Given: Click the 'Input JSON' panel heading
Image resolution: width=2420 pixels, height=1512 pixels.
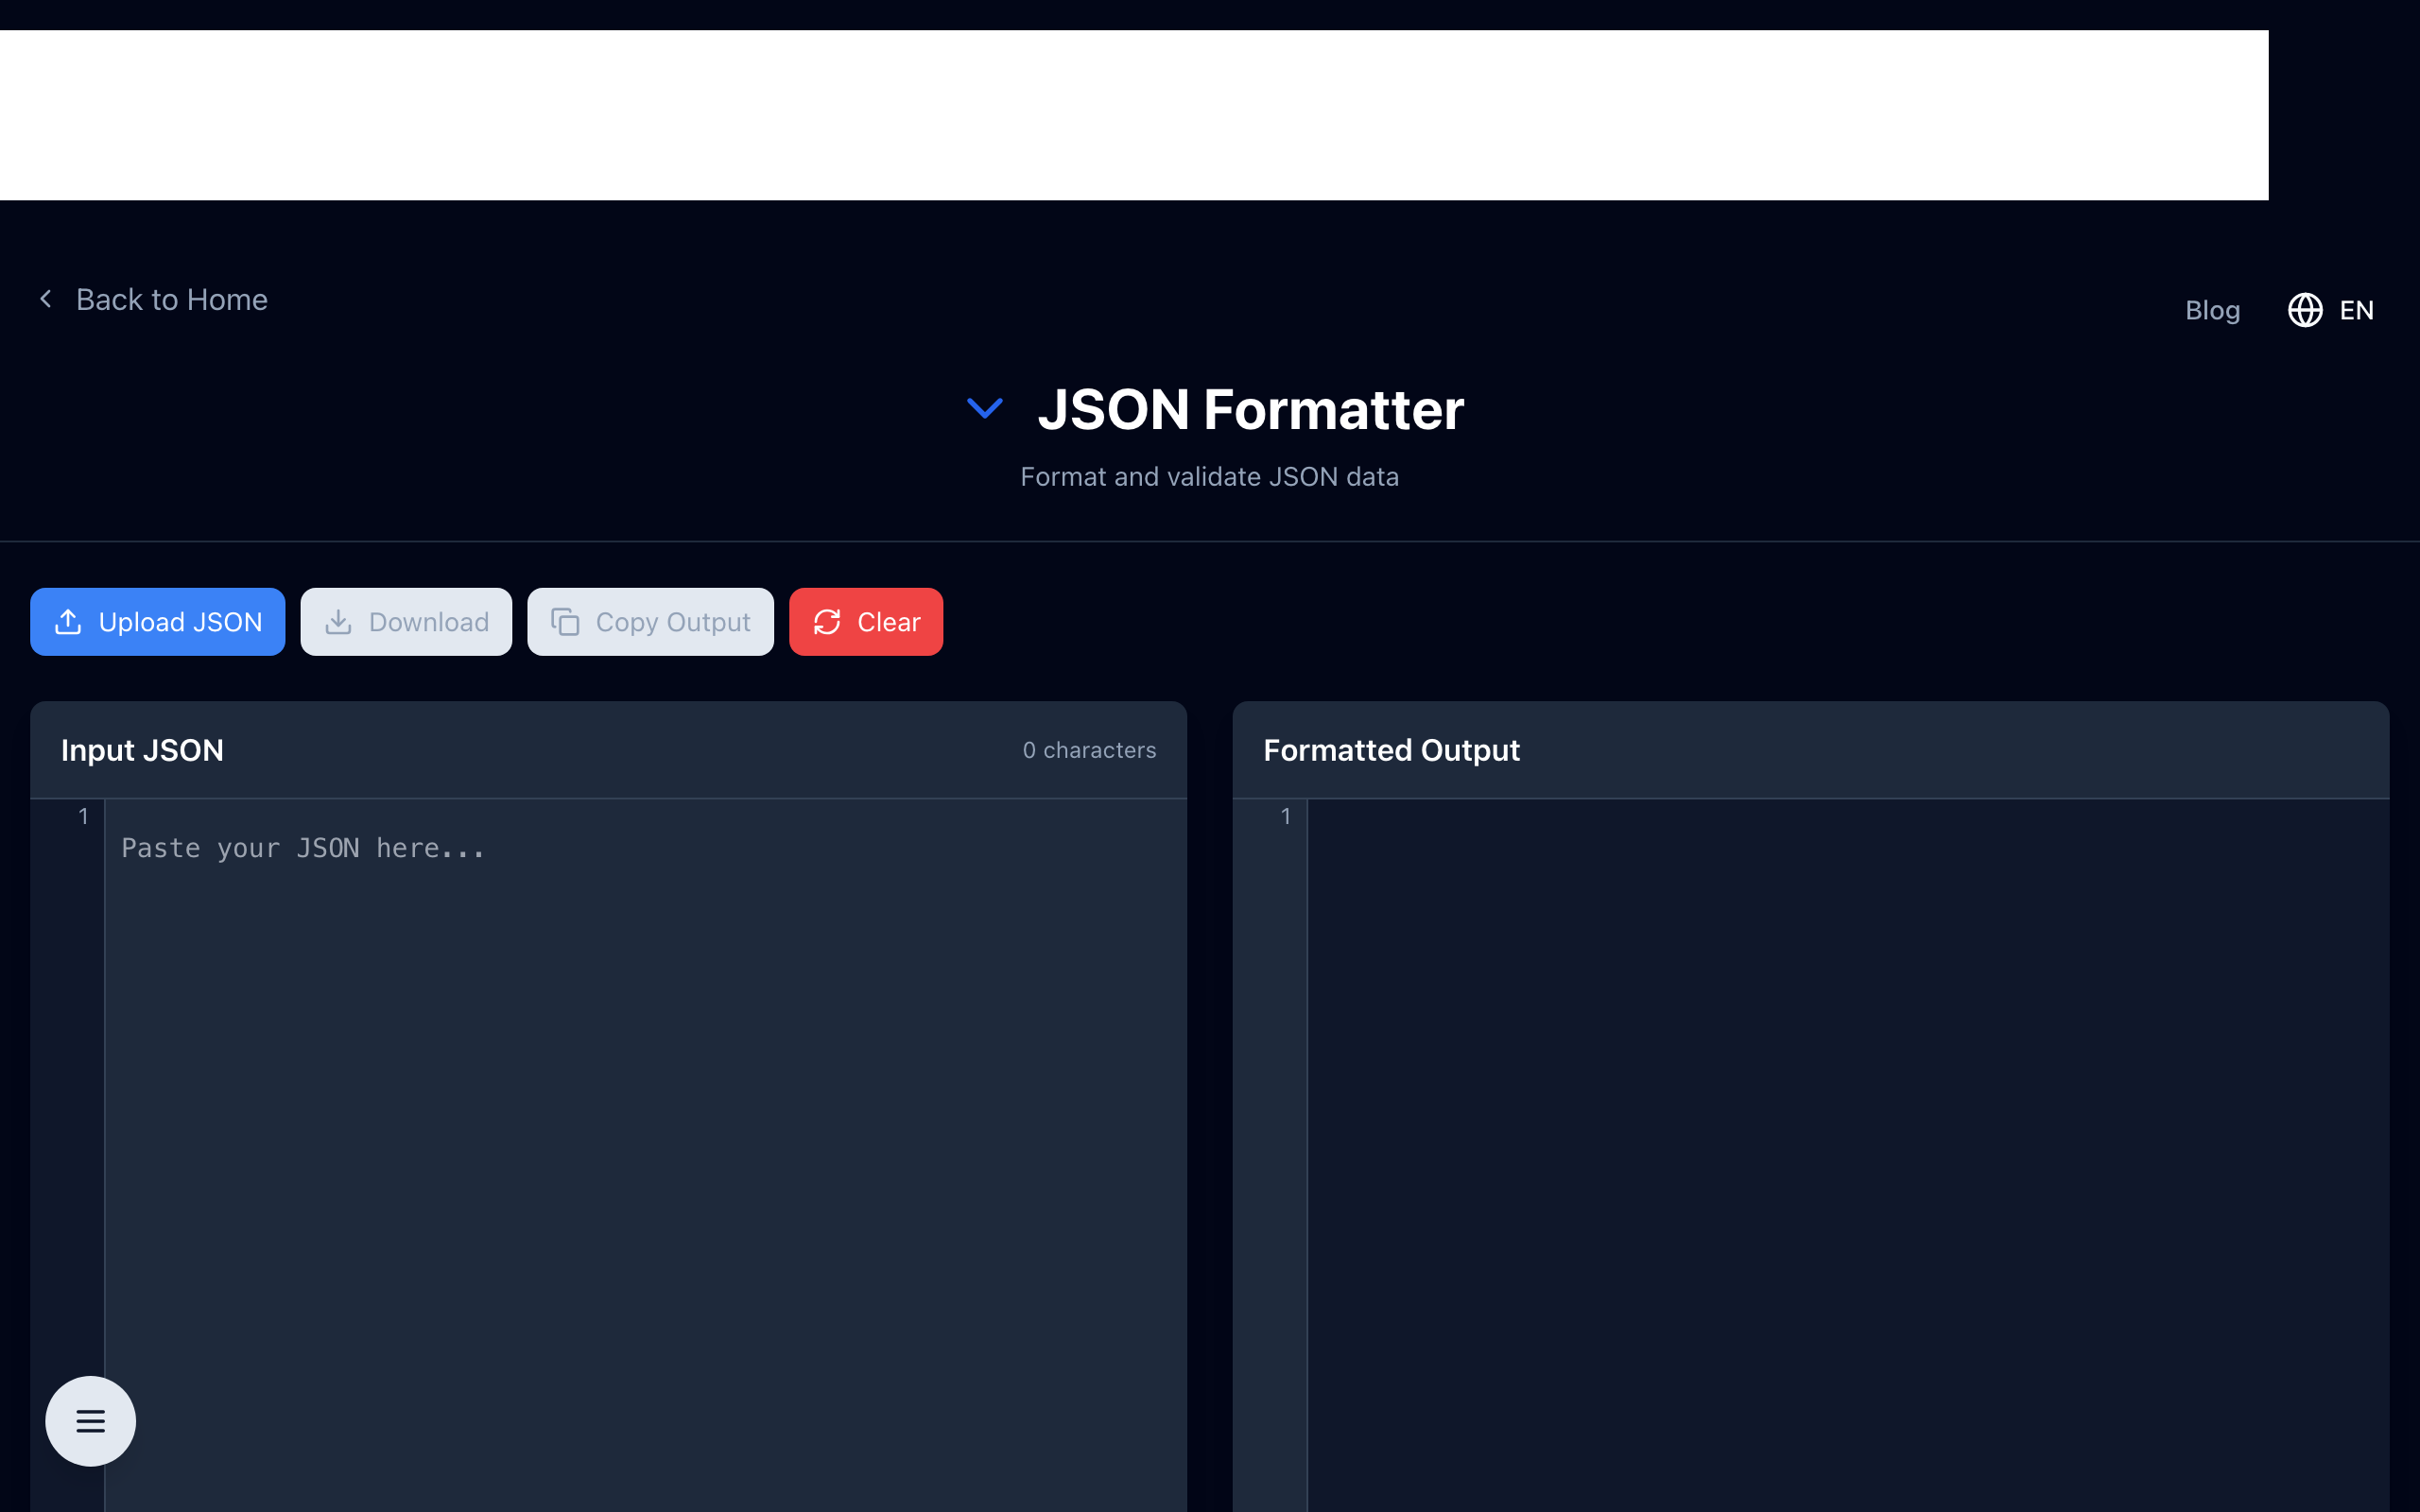Looking at the screenshot, I should [142, 750].
